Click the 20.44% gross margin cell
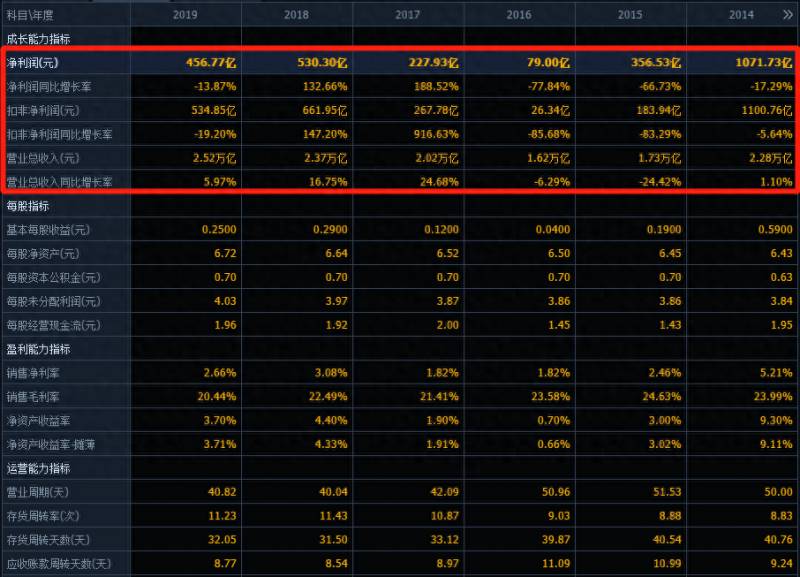Screen dimensions: 800x577 click(217, 397)
